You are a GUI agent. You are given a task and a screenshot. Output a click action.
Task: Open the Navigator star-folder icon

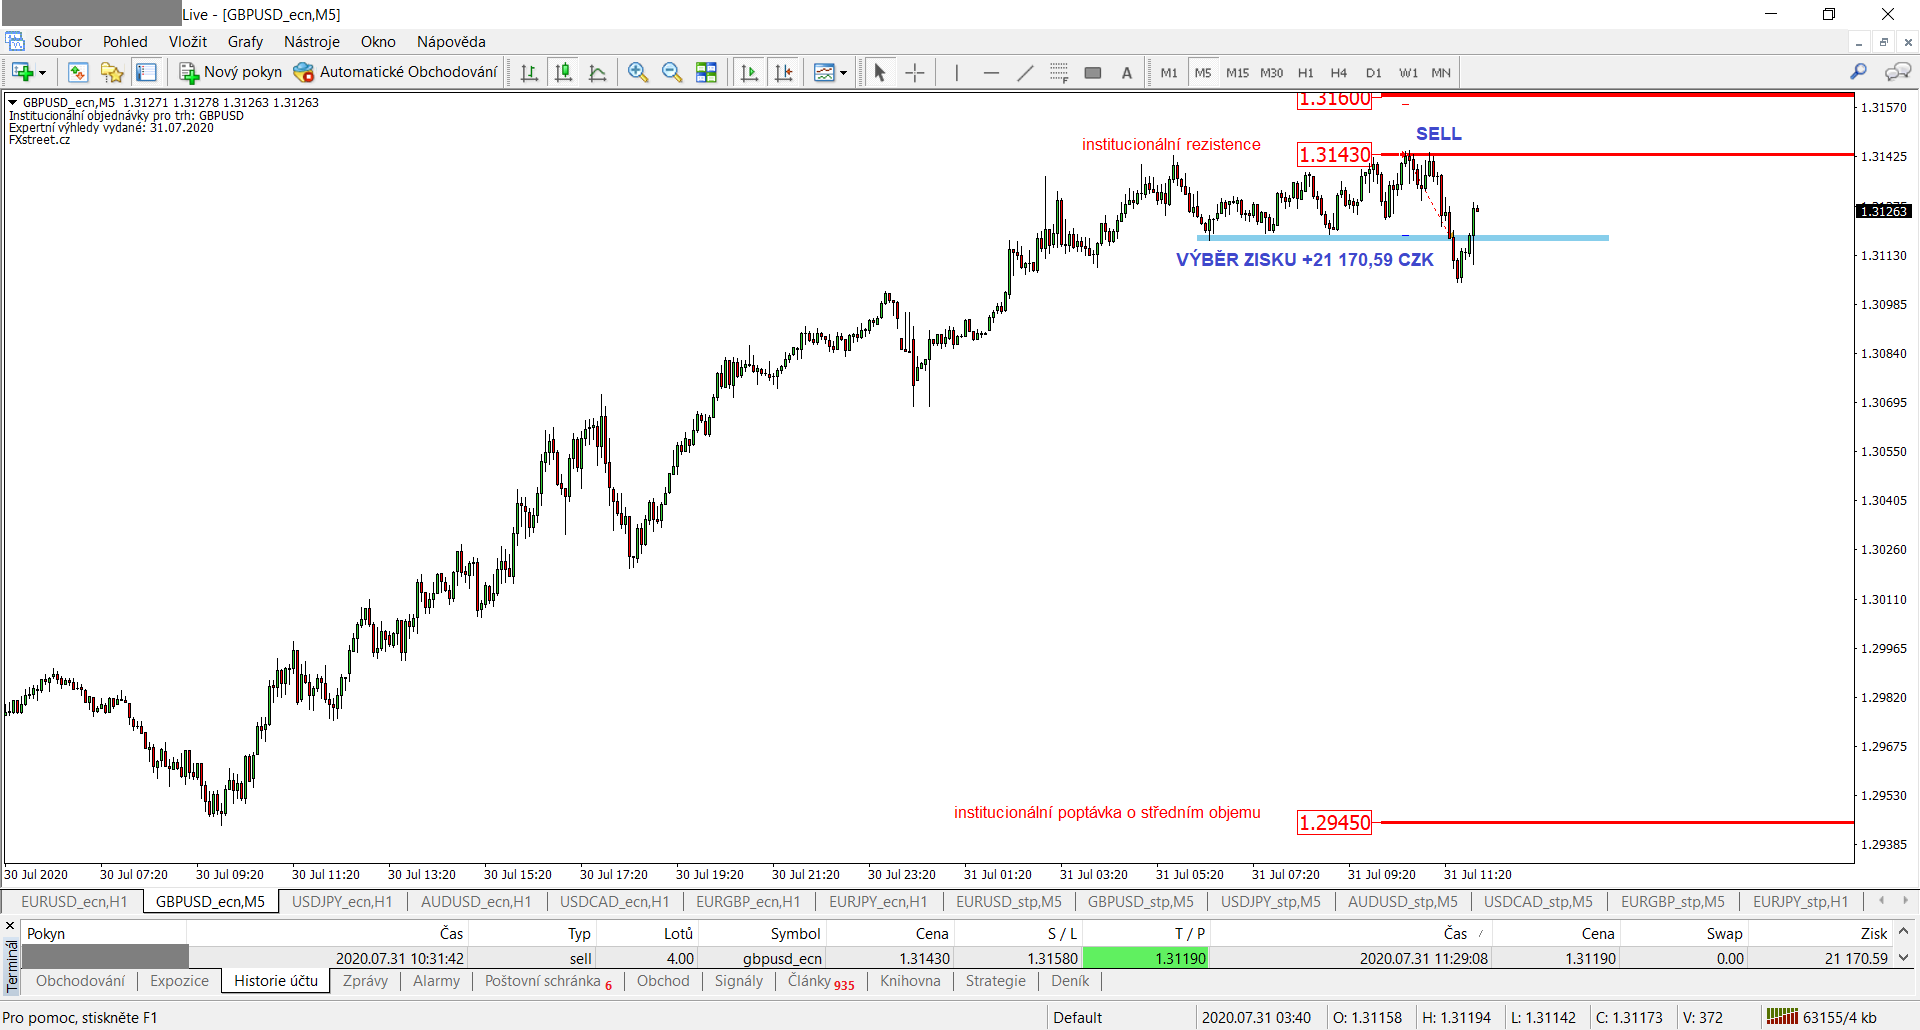(x=112, y=72)
